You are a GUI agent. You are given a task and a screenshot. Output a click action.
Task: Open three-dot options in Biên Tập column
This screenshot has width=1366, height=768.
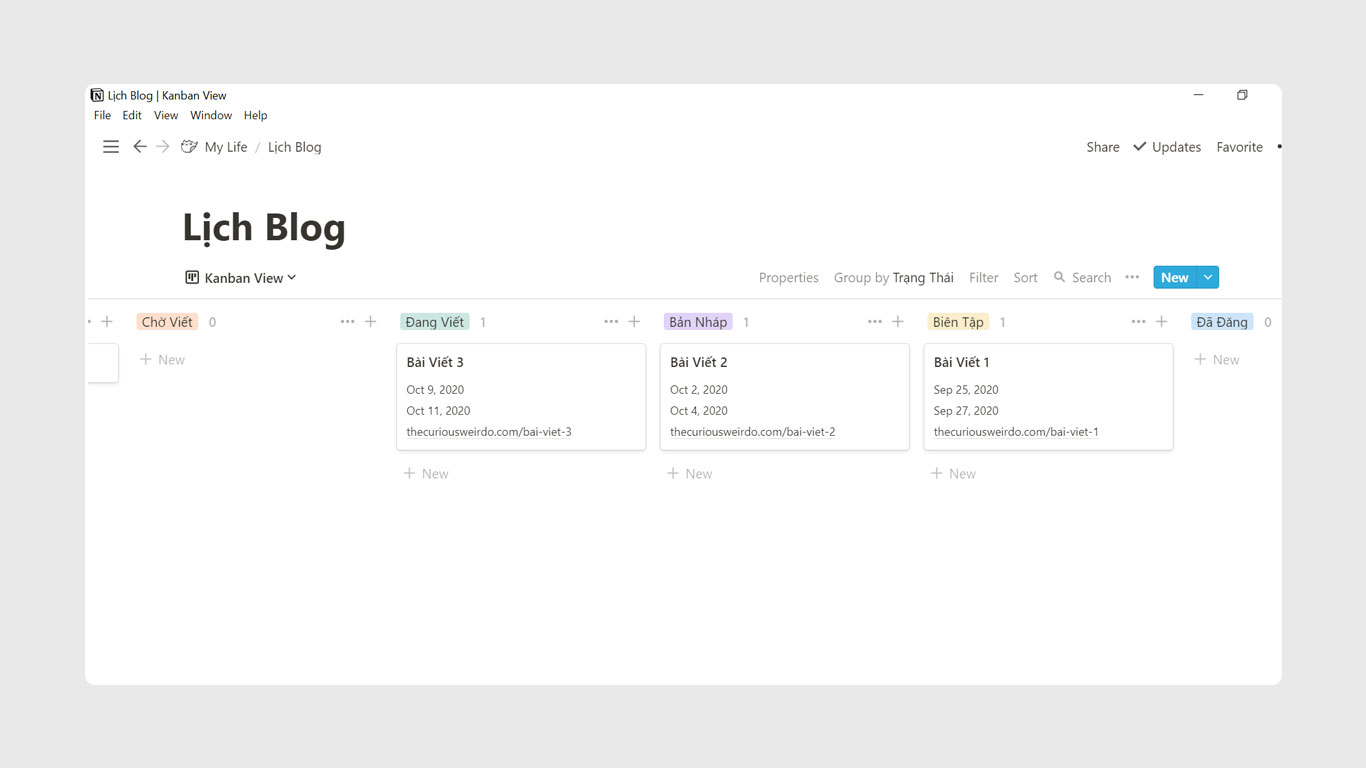(x=1138, y=322)
